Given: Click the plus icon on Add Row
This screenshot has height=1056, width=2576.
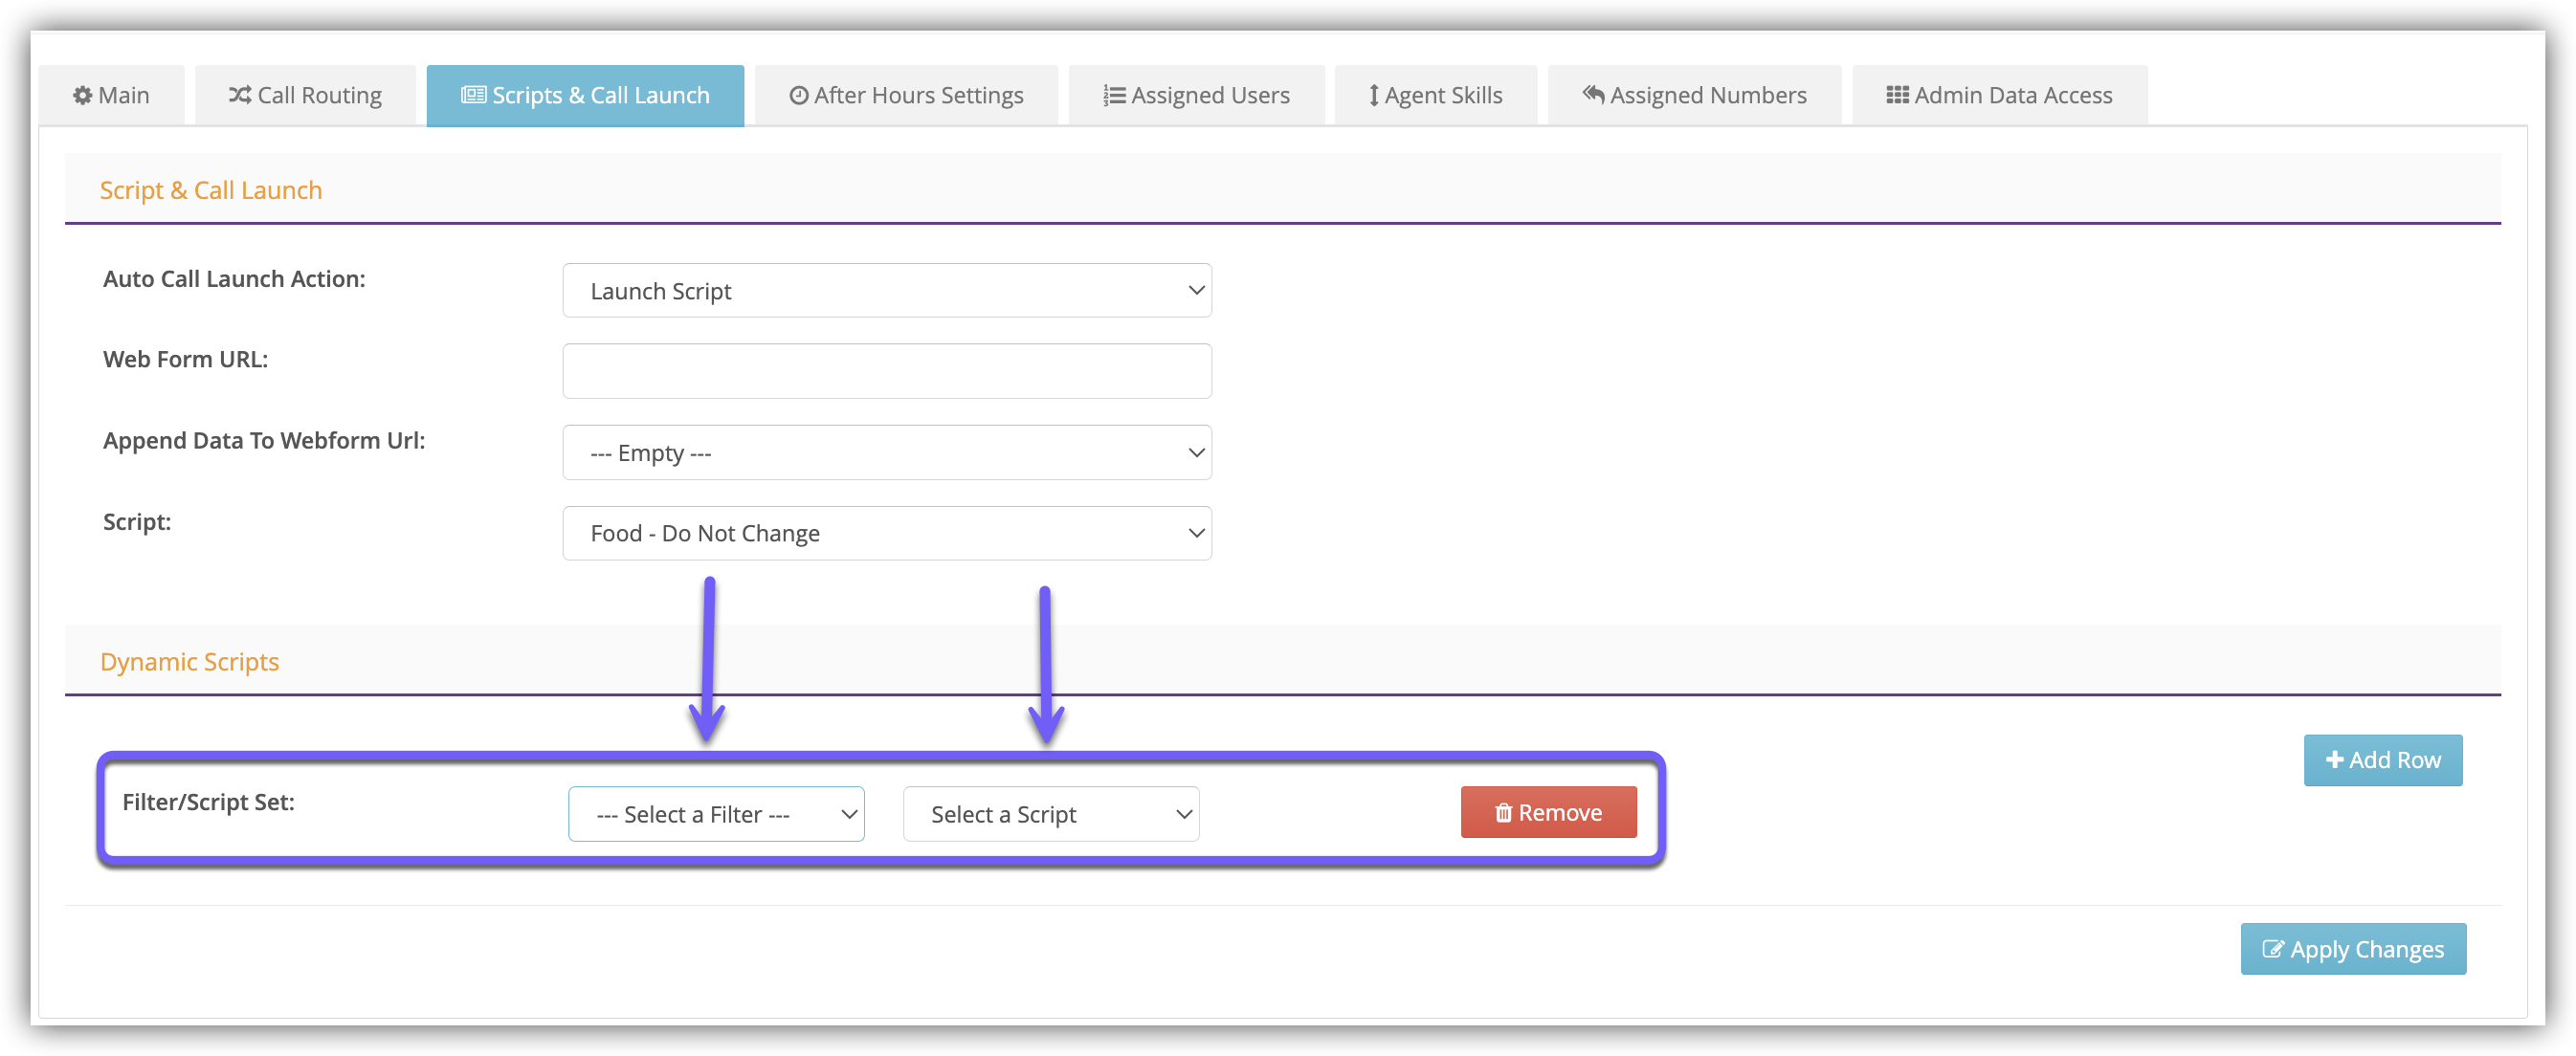Looking at the screenshot, I should click(2334, 760).
